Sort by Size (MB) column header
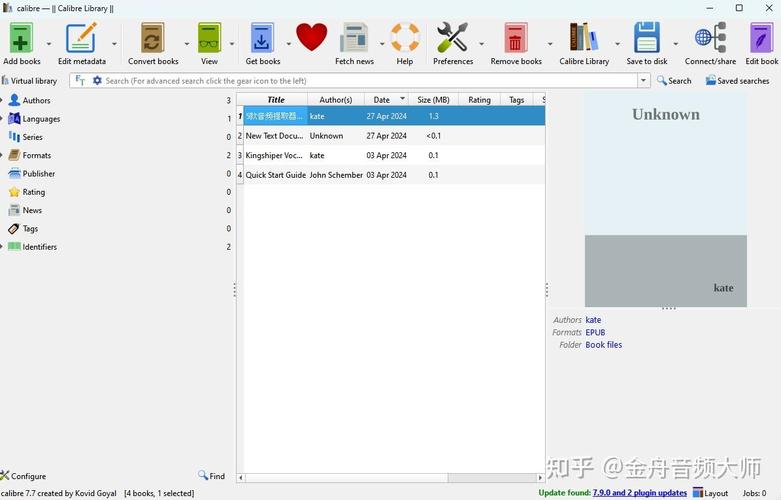 coord(433,100)
